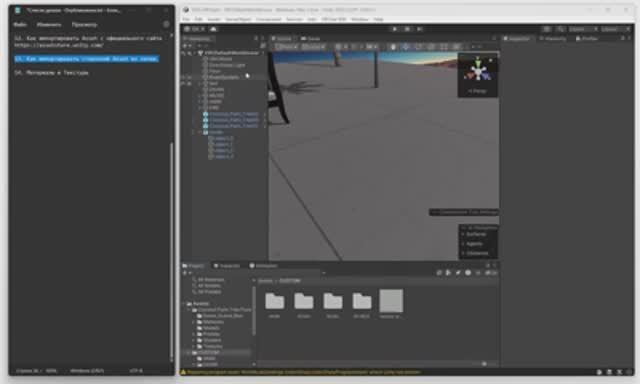Click the gray texture asset thumbnail
Image resolution: width=640 pixels, height=384 pixels.
point(391,301)
